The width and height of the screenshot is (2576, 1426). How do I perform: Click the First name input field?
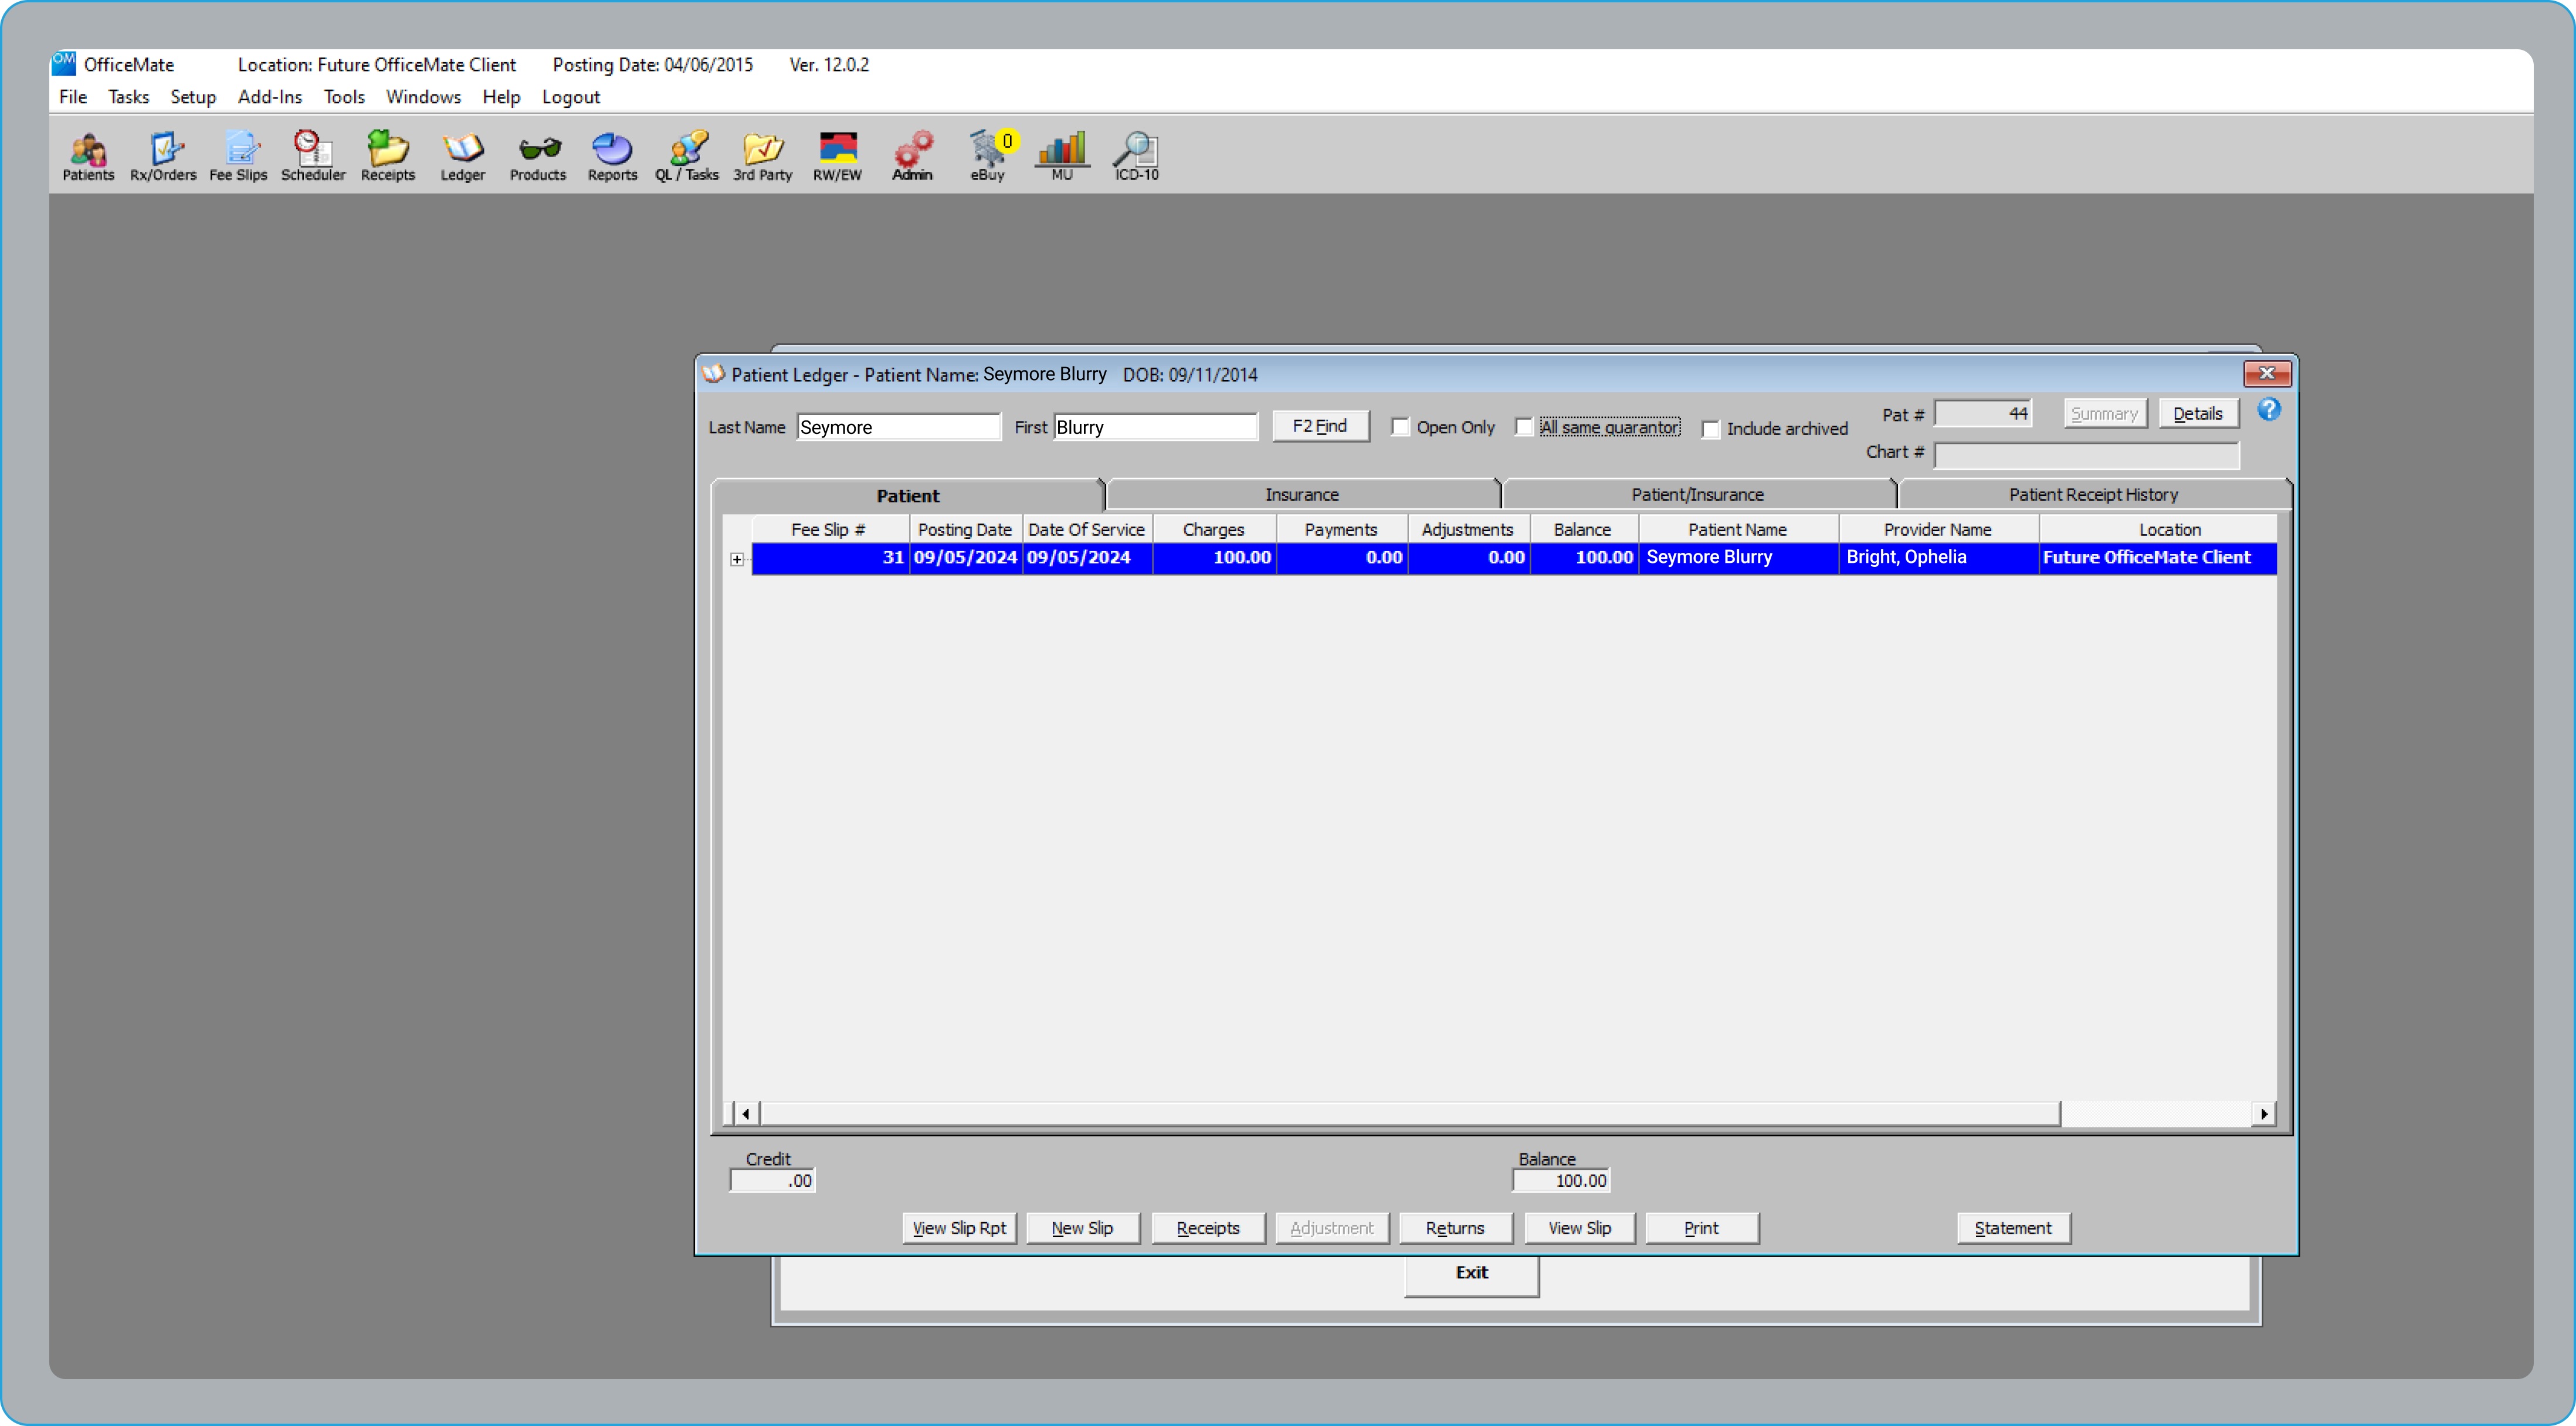1155,427
